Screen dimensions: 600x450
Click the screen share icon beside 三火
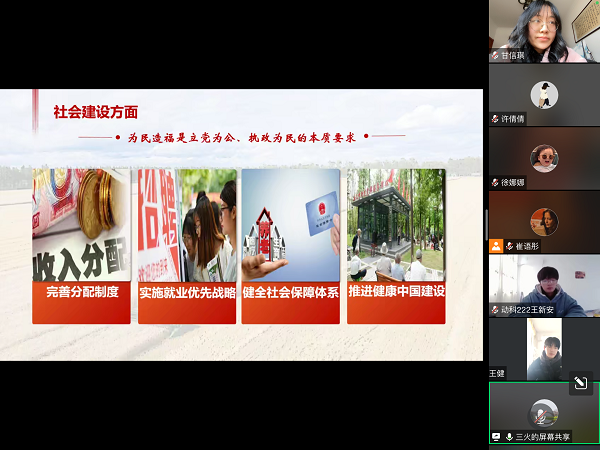(496, 437)
